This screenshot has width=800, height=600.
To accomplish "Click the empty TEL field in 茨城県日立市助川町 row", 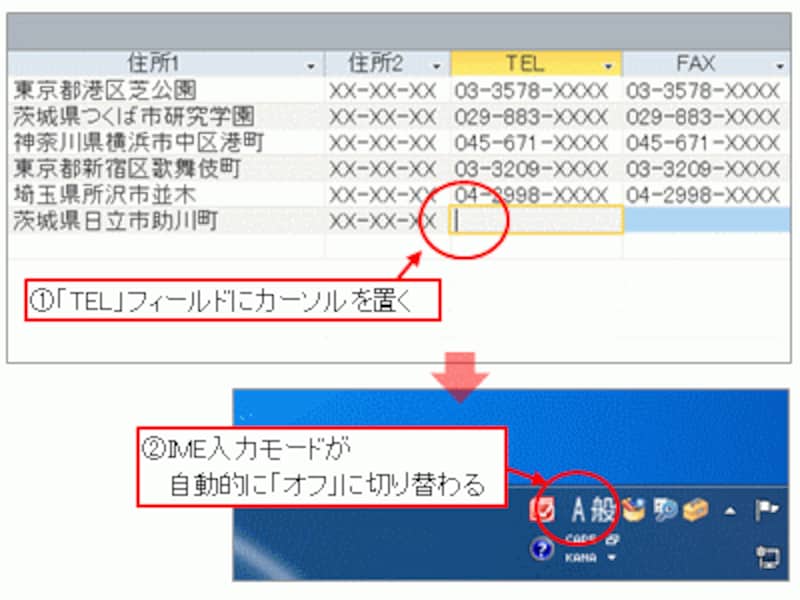I will click(536, 220).
